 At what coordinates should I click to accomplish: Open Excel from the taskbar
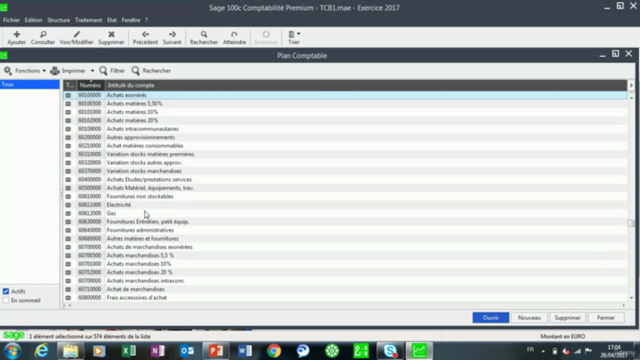[129, 351]
